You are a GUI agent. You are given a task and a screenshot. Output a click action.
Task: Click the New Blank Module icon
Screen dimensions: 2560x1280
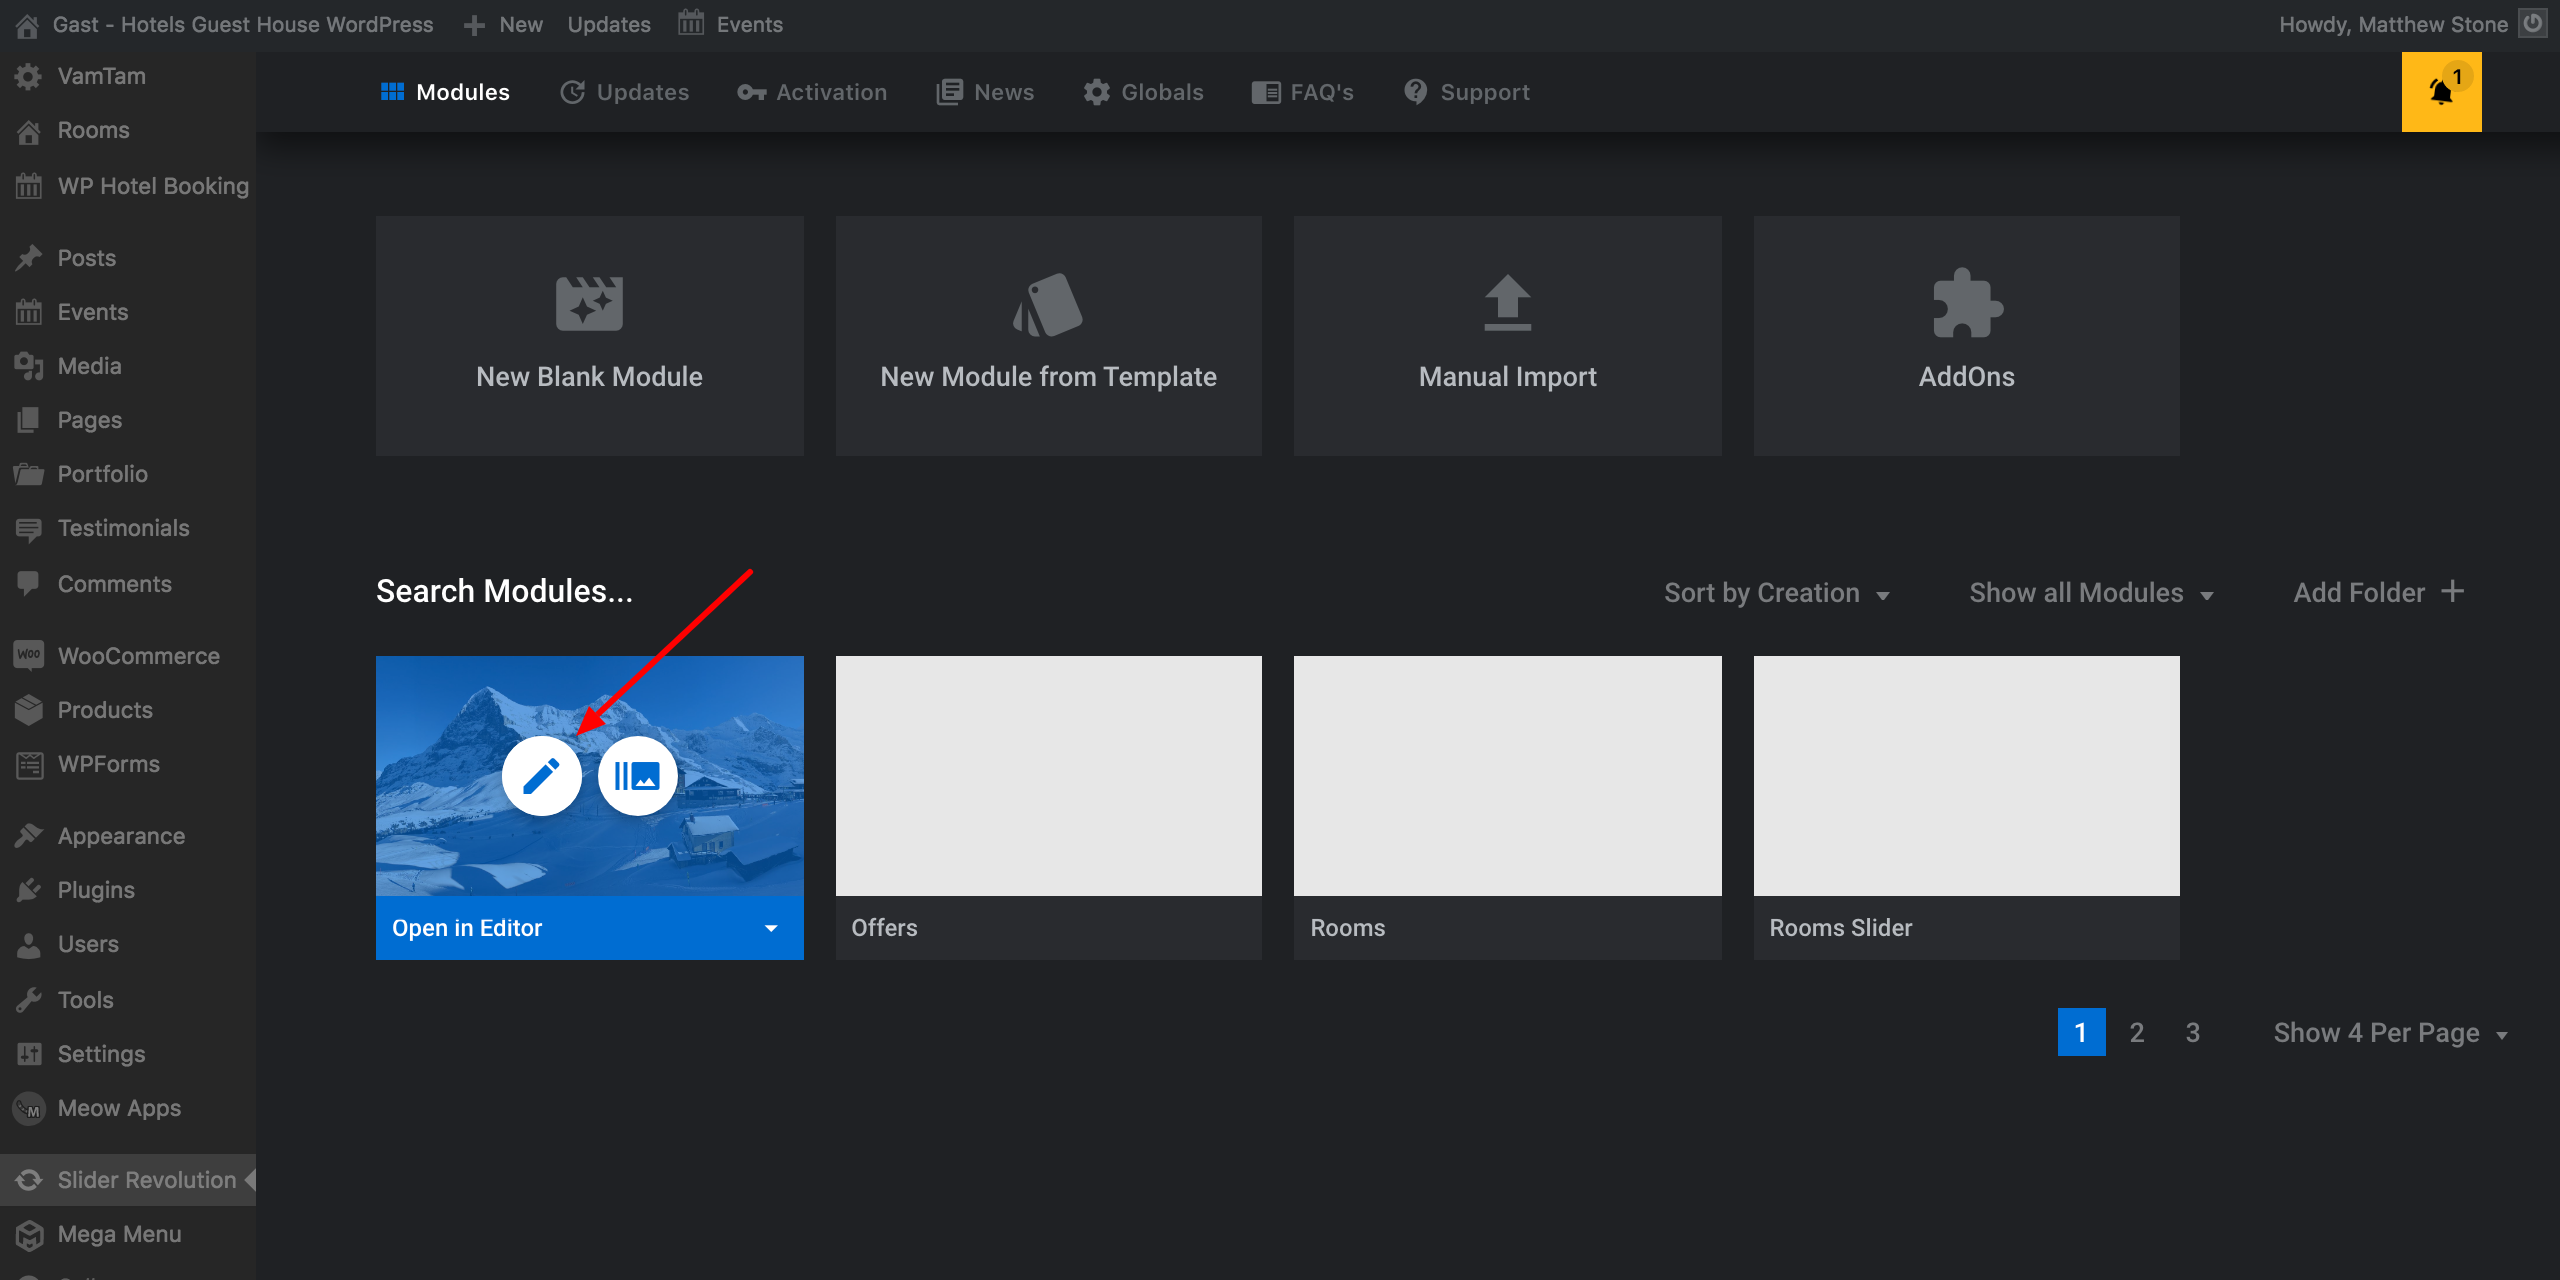(x=589, y=303)
